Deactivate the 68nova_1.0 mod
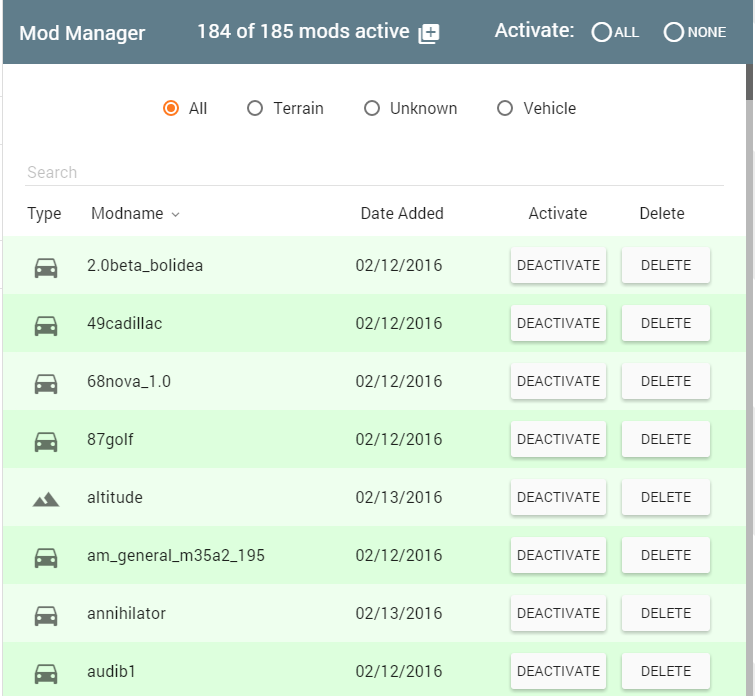 (x=558, y=381)
